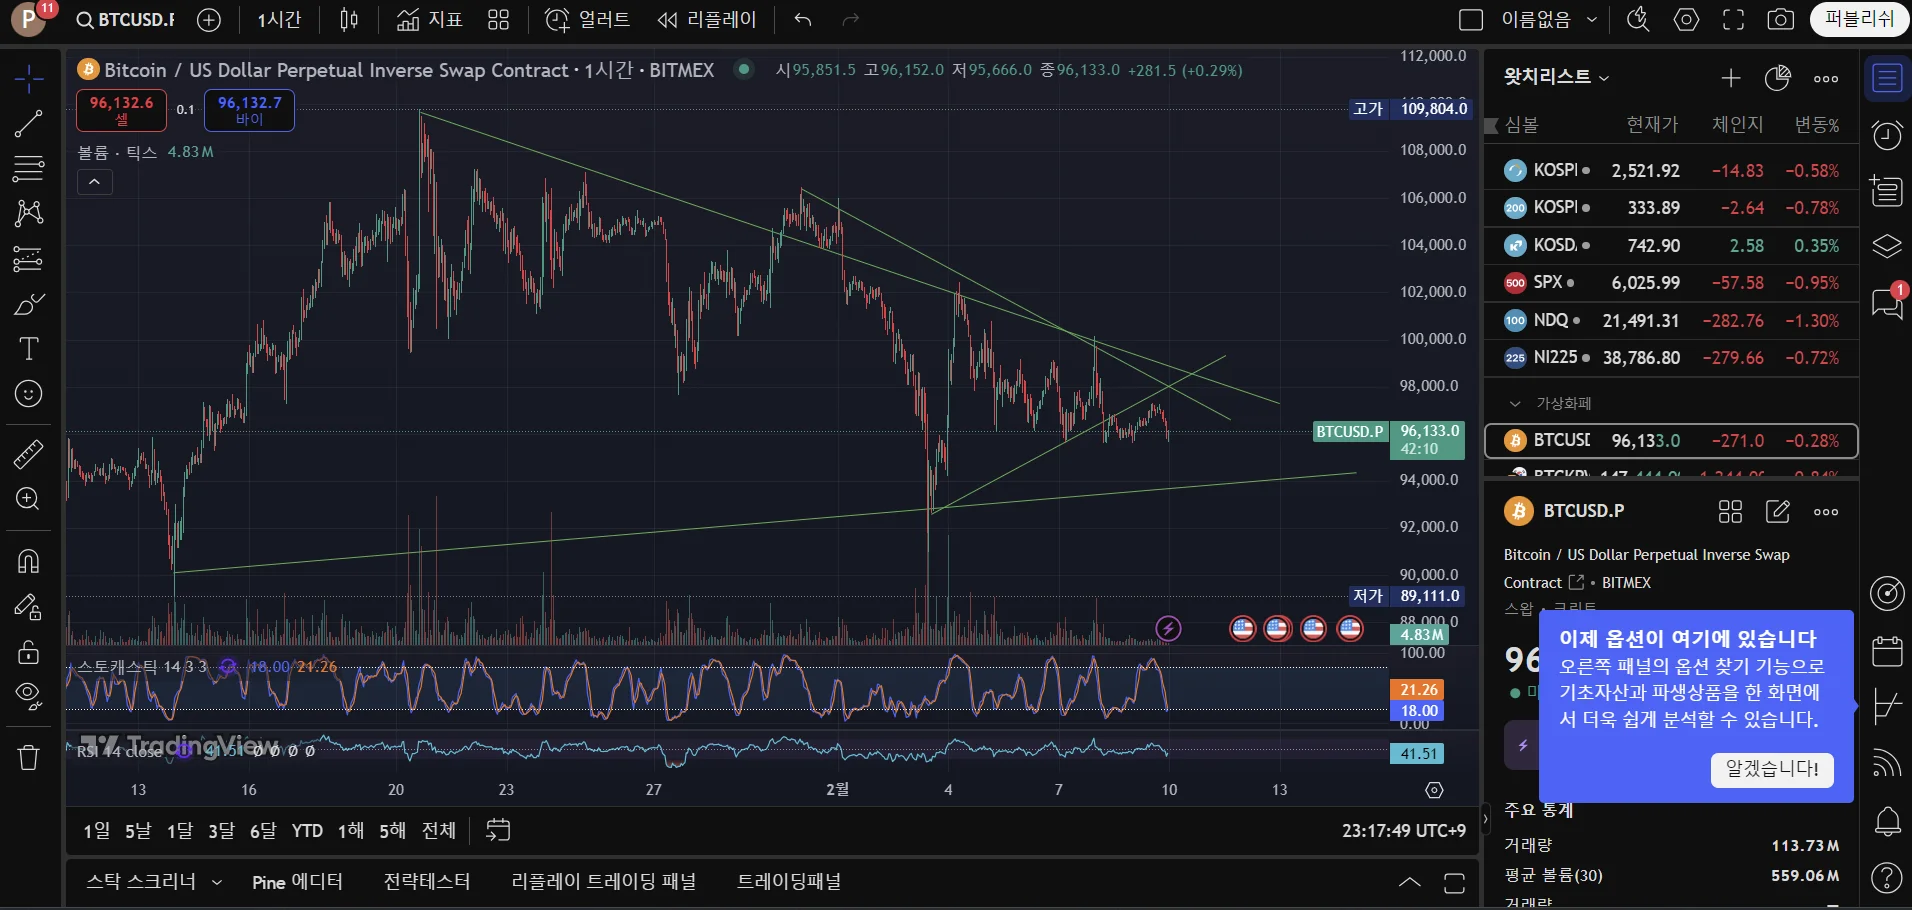Lock all drawing tools
Image resolution: width=1912 pixels, height=910 pixels.
tap(29, 652)
